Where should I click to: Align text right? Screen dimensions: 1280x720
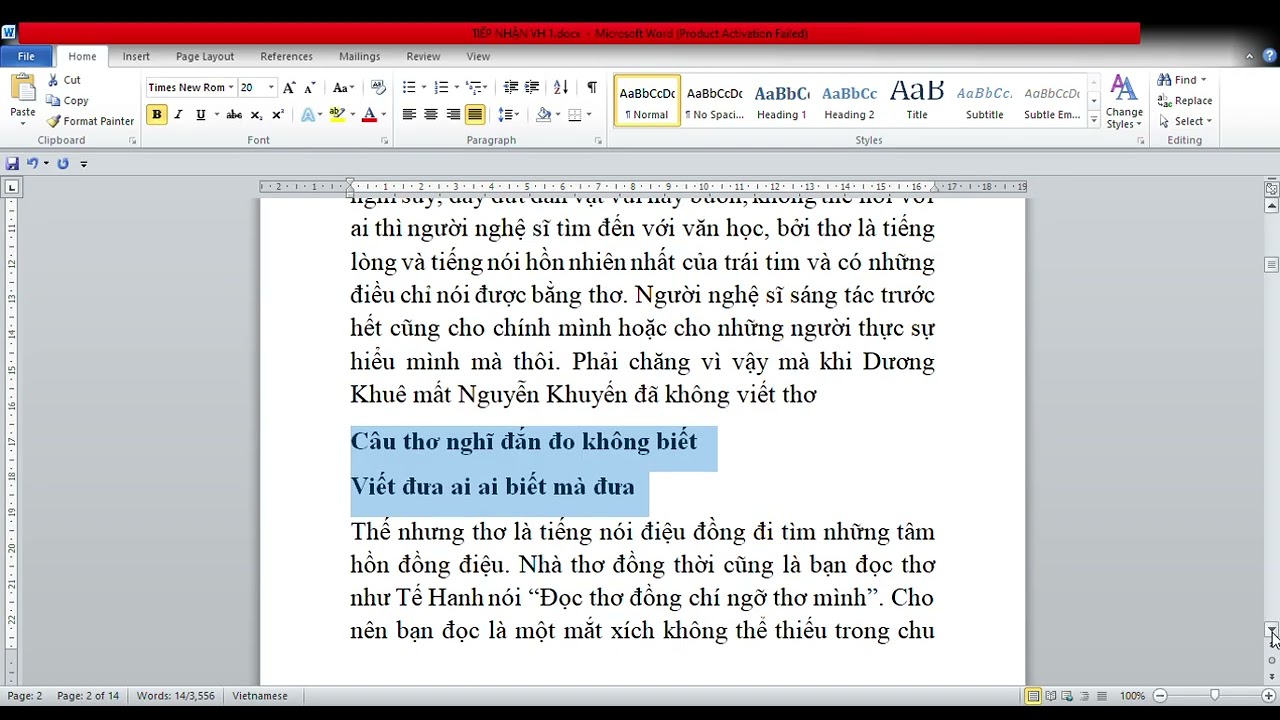point(453,115)
